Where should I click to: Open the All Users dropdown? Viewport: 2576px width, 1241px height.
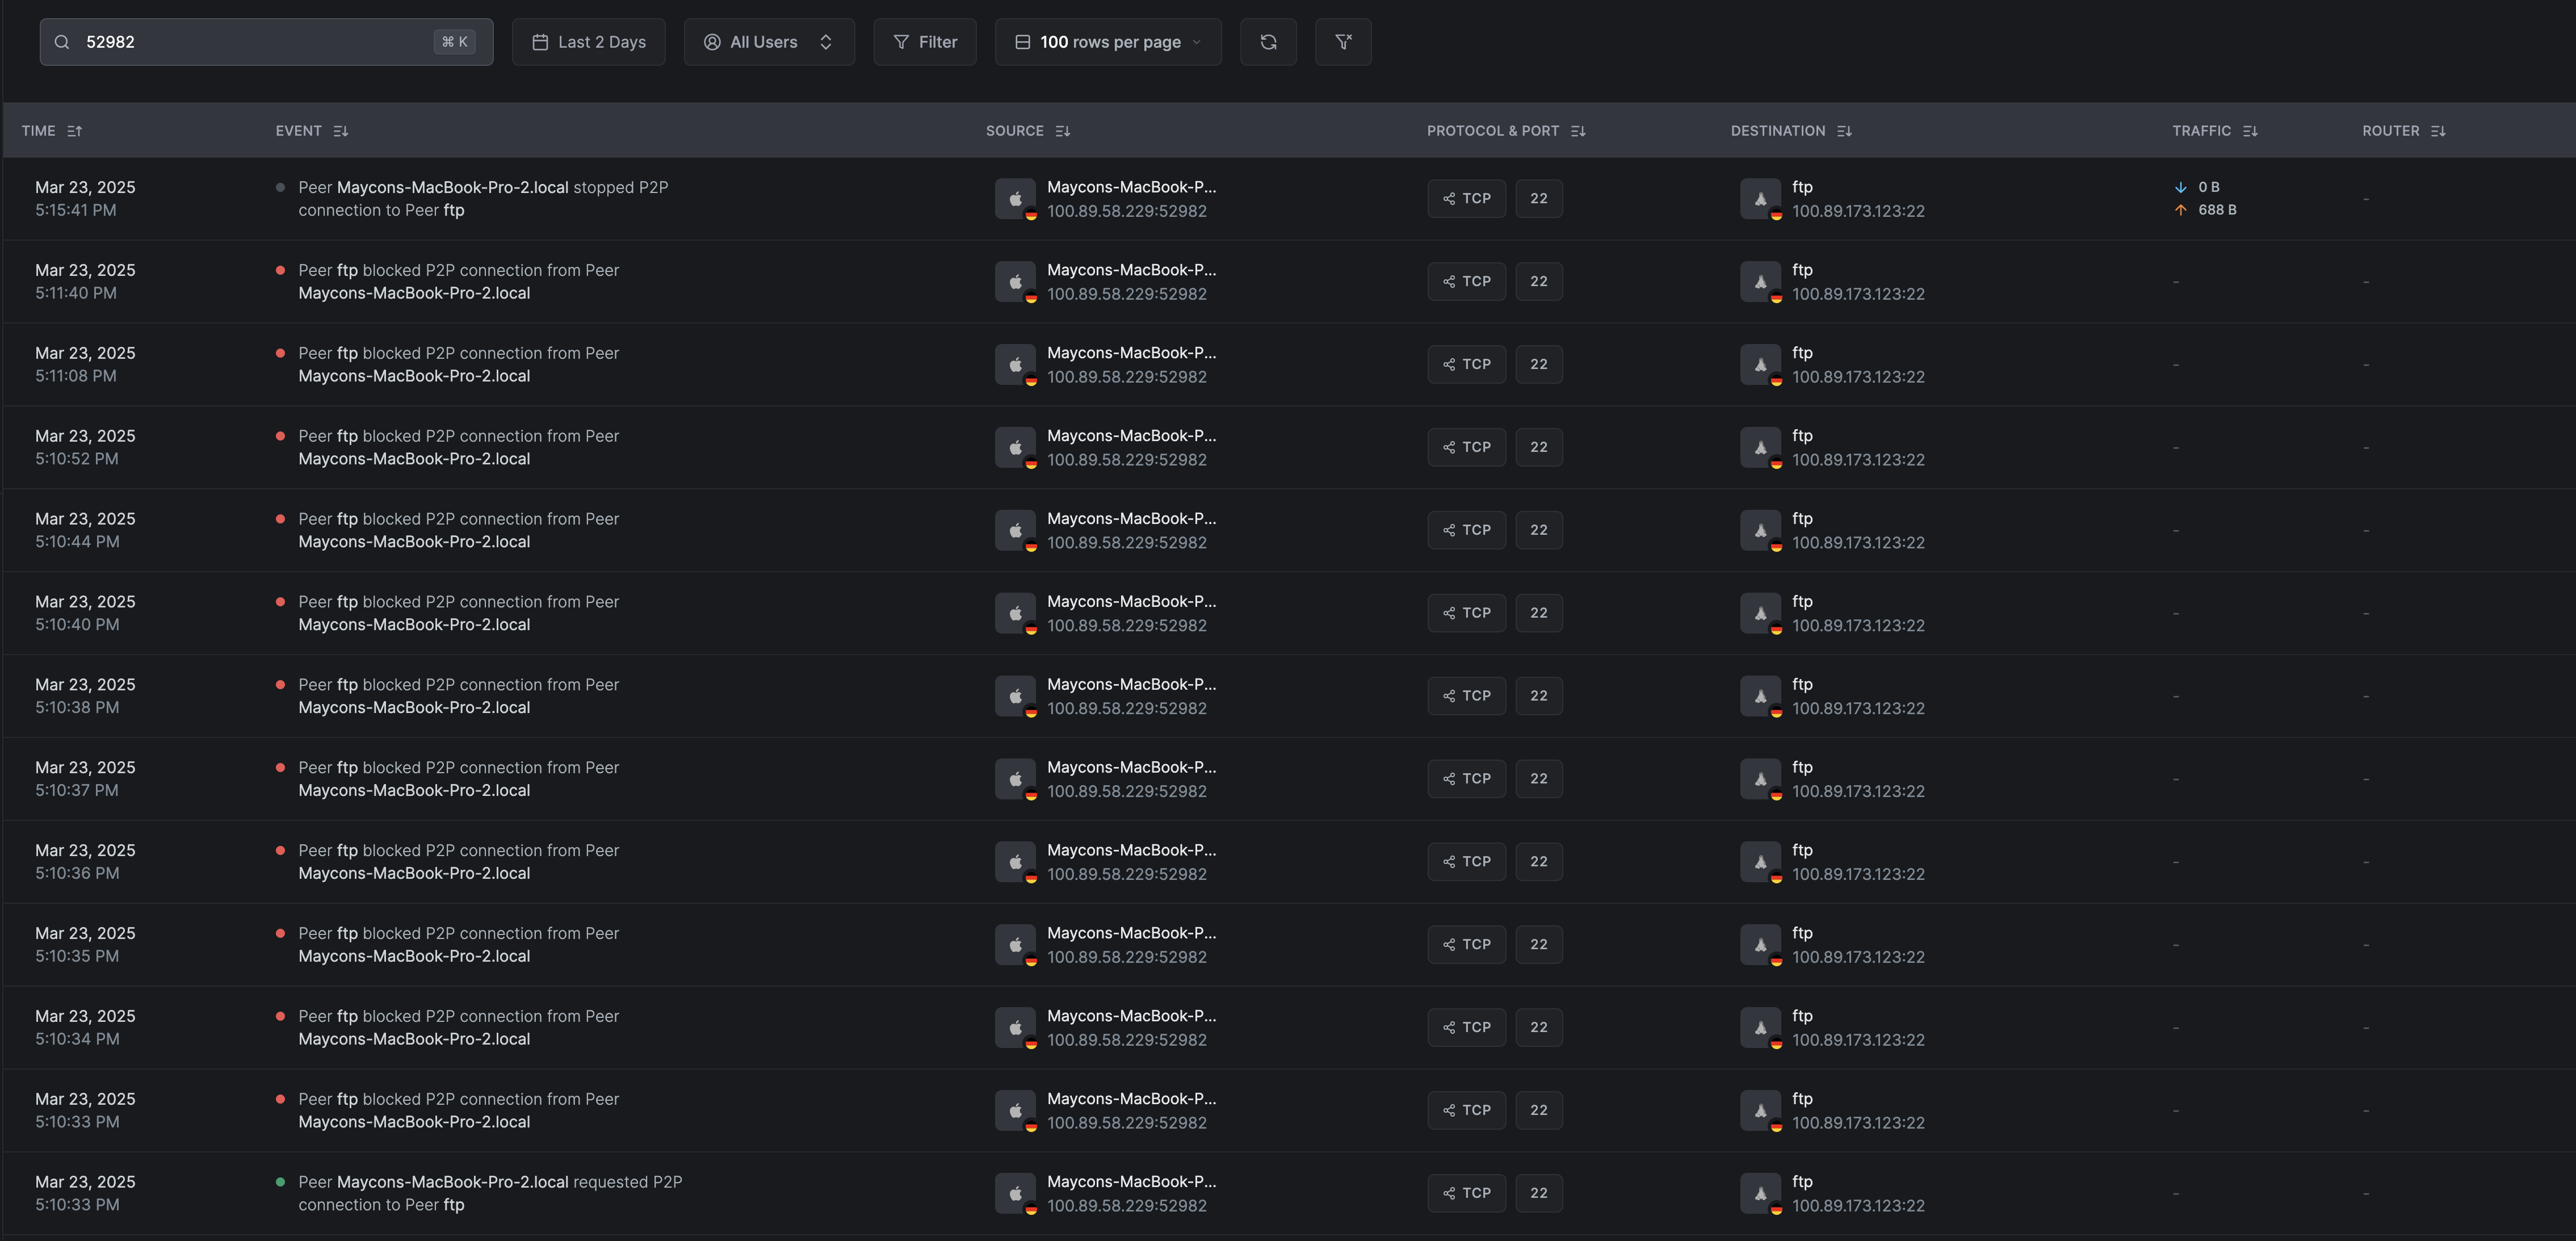768,42
